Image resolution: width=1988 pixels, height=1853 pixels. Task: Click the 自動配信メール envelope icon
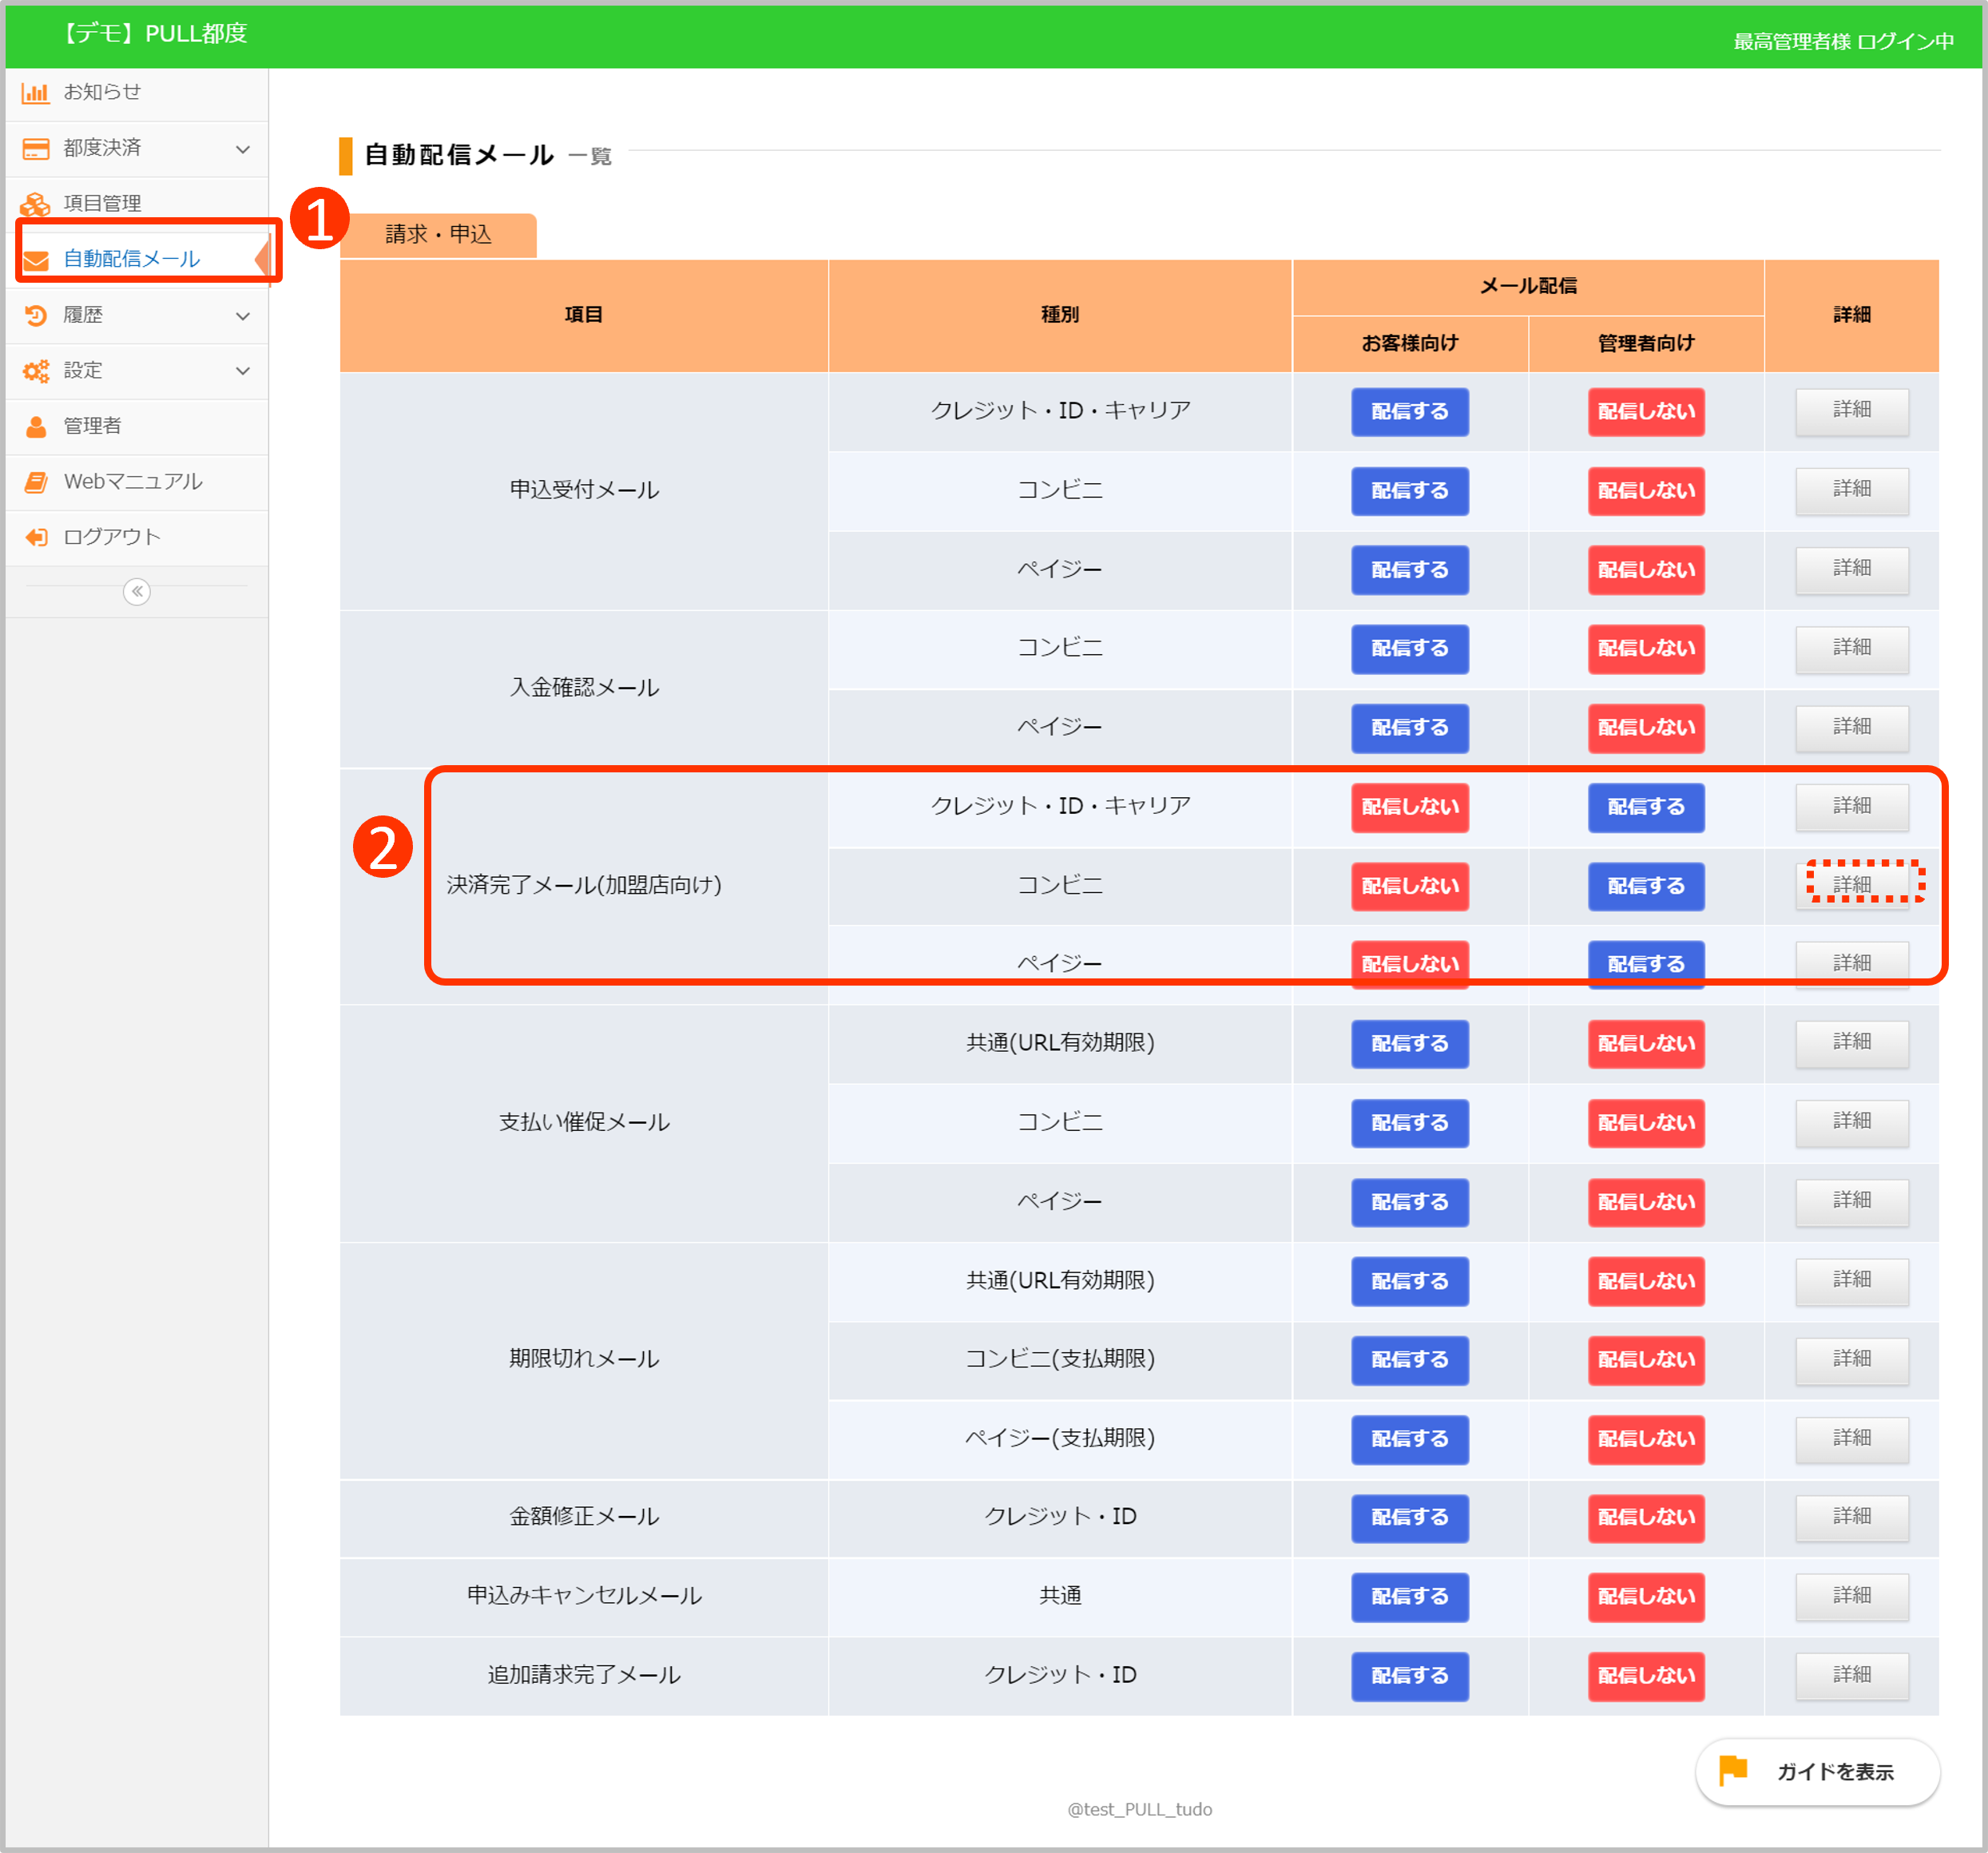36,260
